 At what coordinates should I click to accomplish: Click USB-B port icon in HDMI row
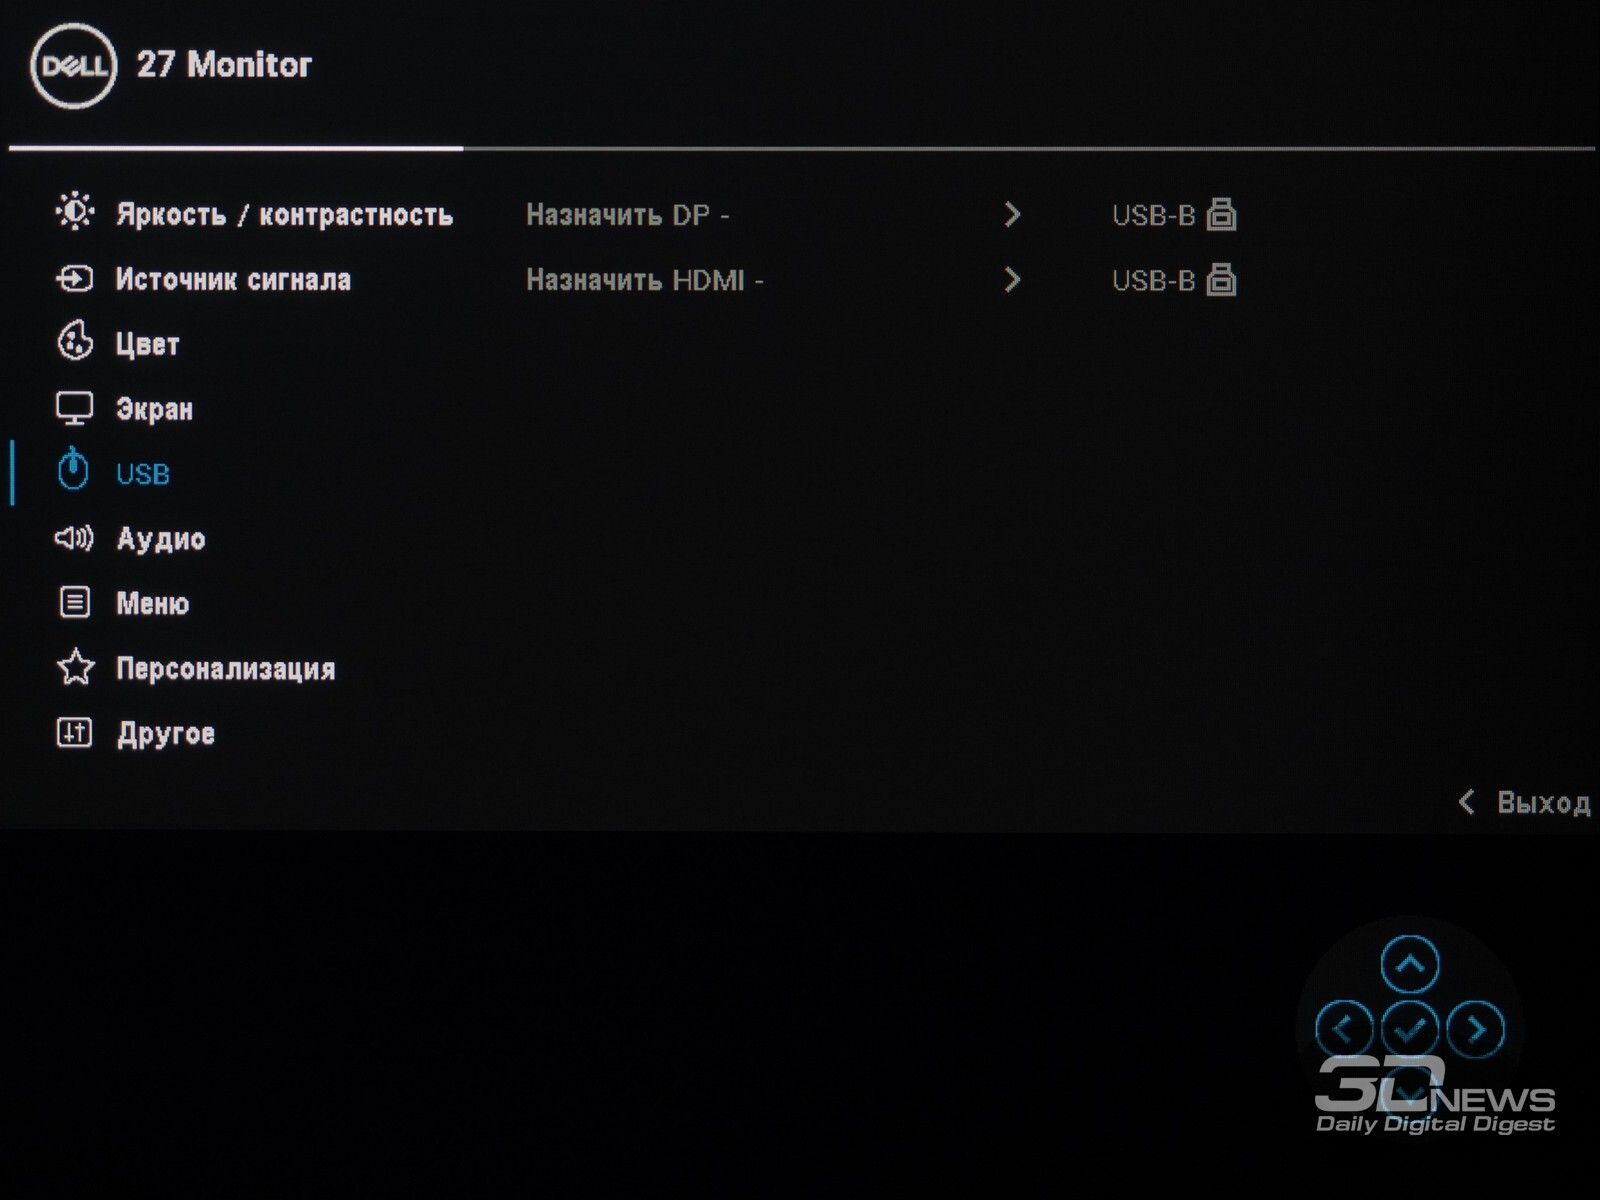pyautogui.click(x=1222, y=279)
